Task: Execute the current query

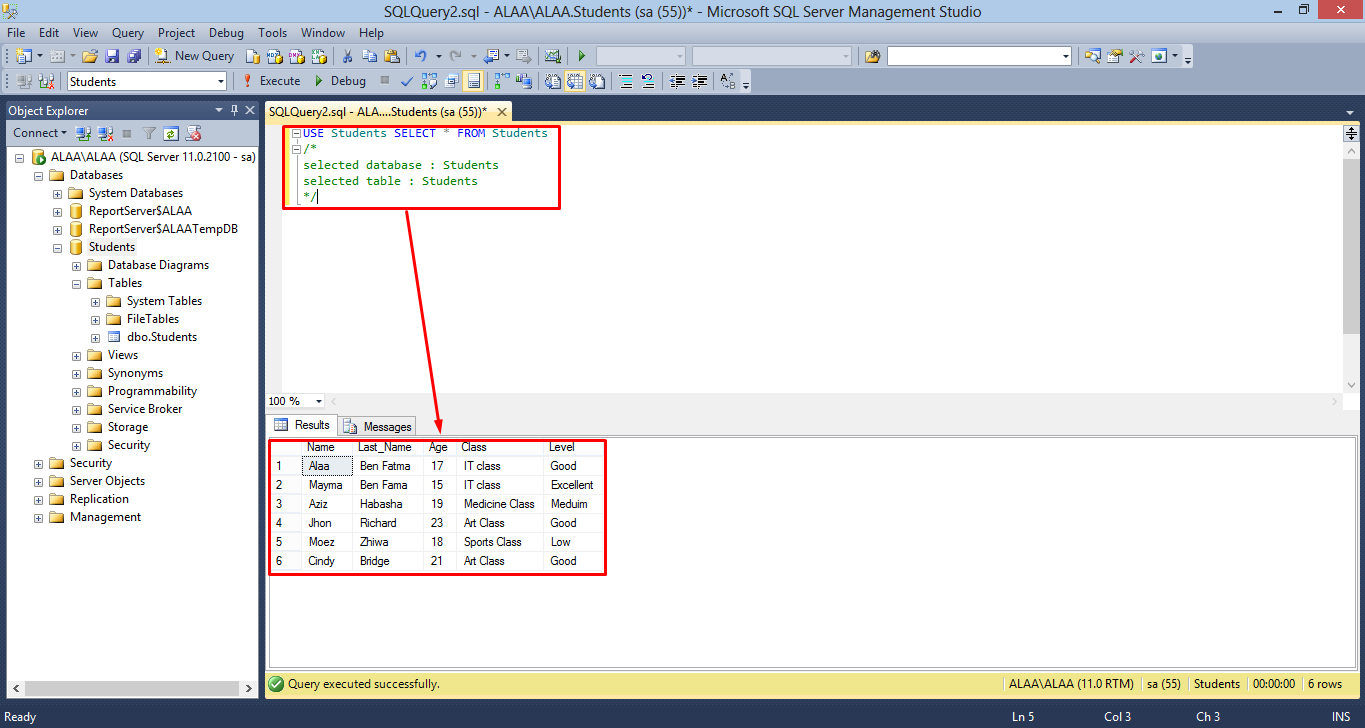Action: [271, 81]
